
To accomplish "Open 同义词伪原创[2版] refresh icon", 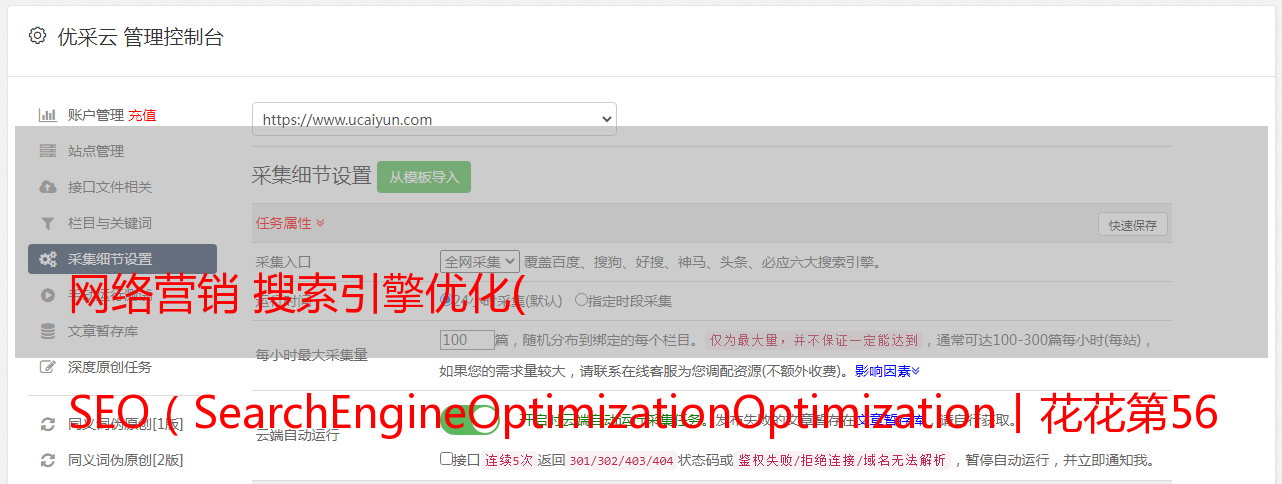I will (47, 460).
